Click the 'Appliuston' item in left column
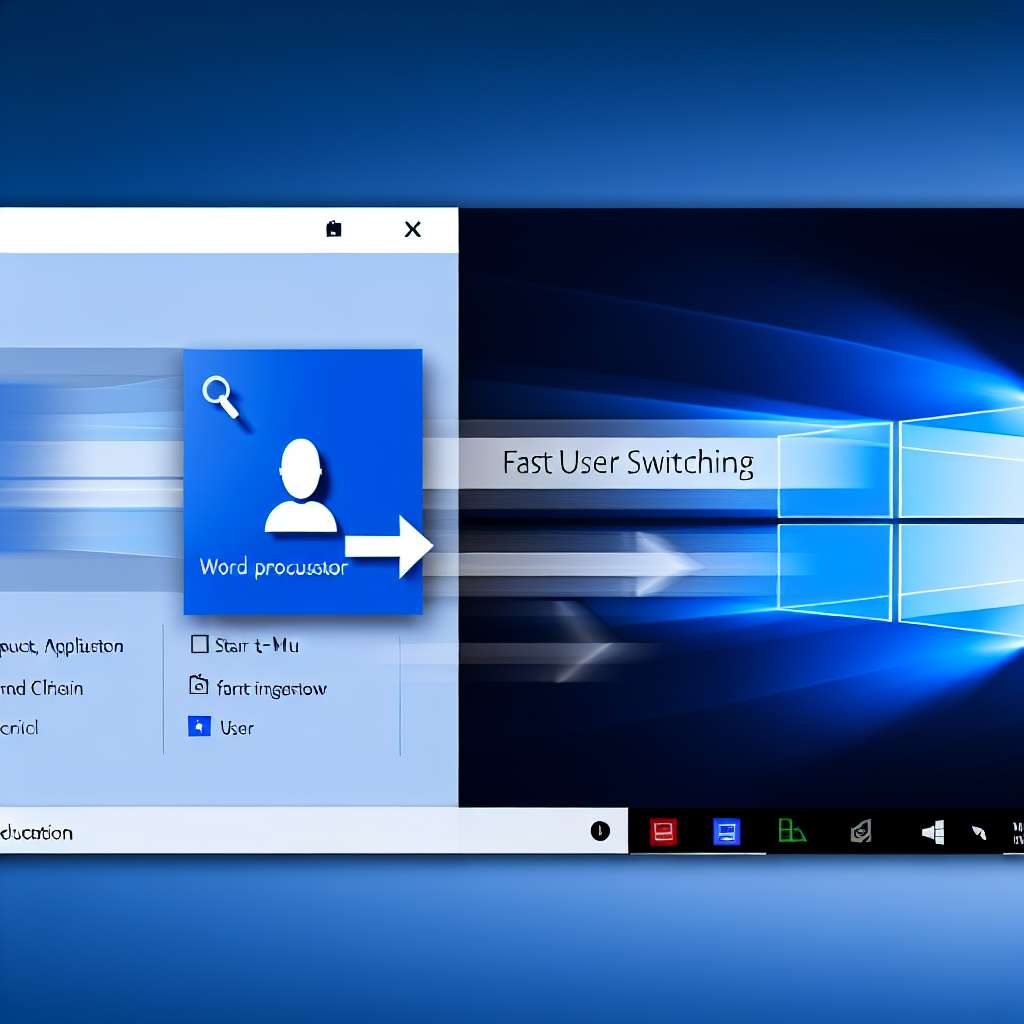 point(84,646)
